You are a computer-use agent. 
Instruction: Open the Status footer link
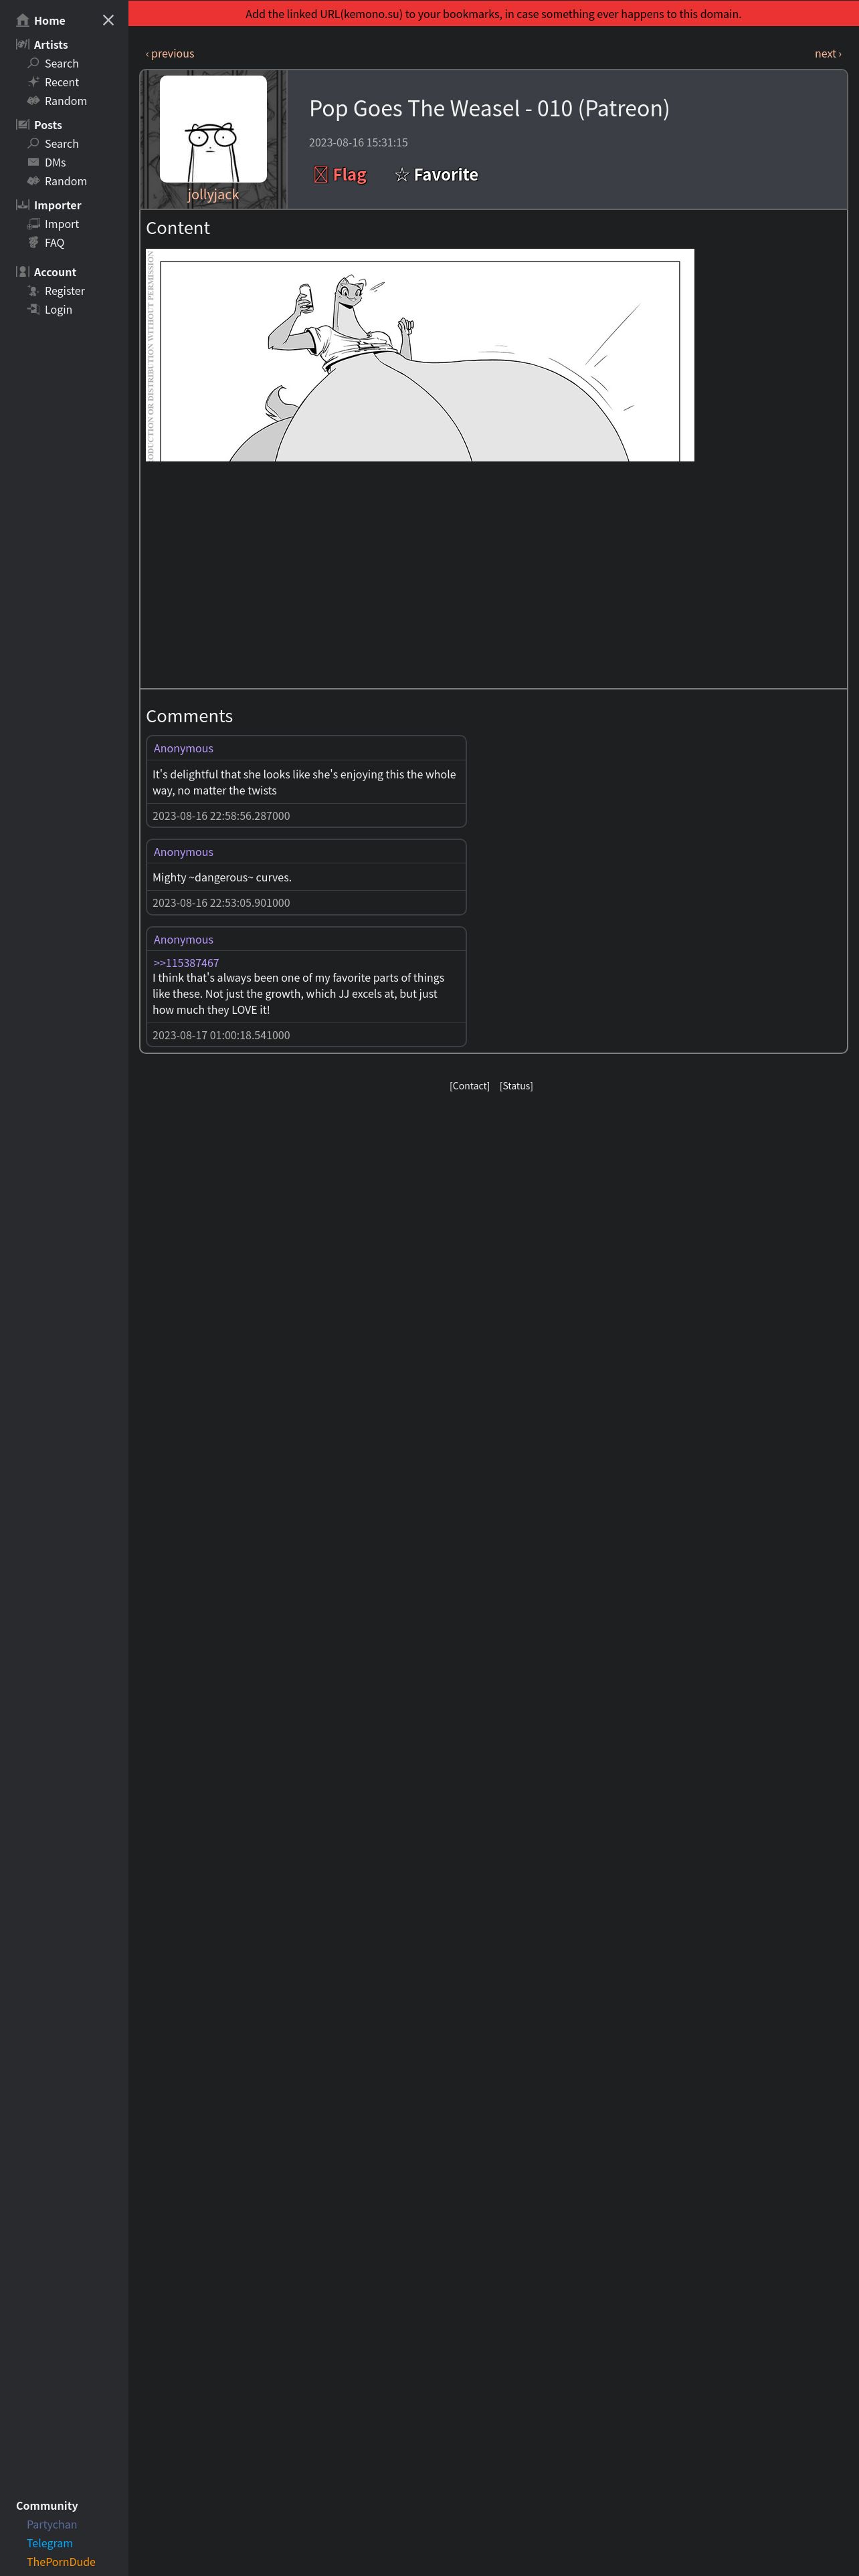pyautogui.click(x=516, y=1086)
